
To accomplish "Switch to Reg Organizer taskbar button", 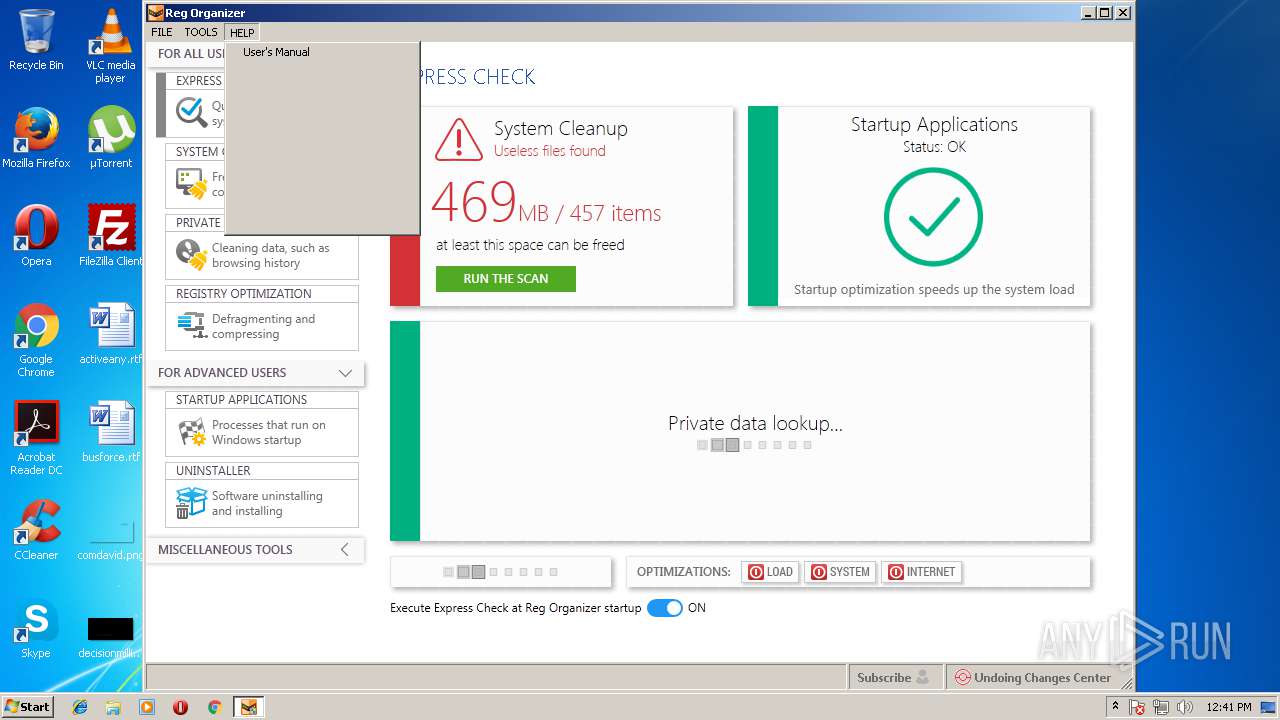I will tap(248, 707).
